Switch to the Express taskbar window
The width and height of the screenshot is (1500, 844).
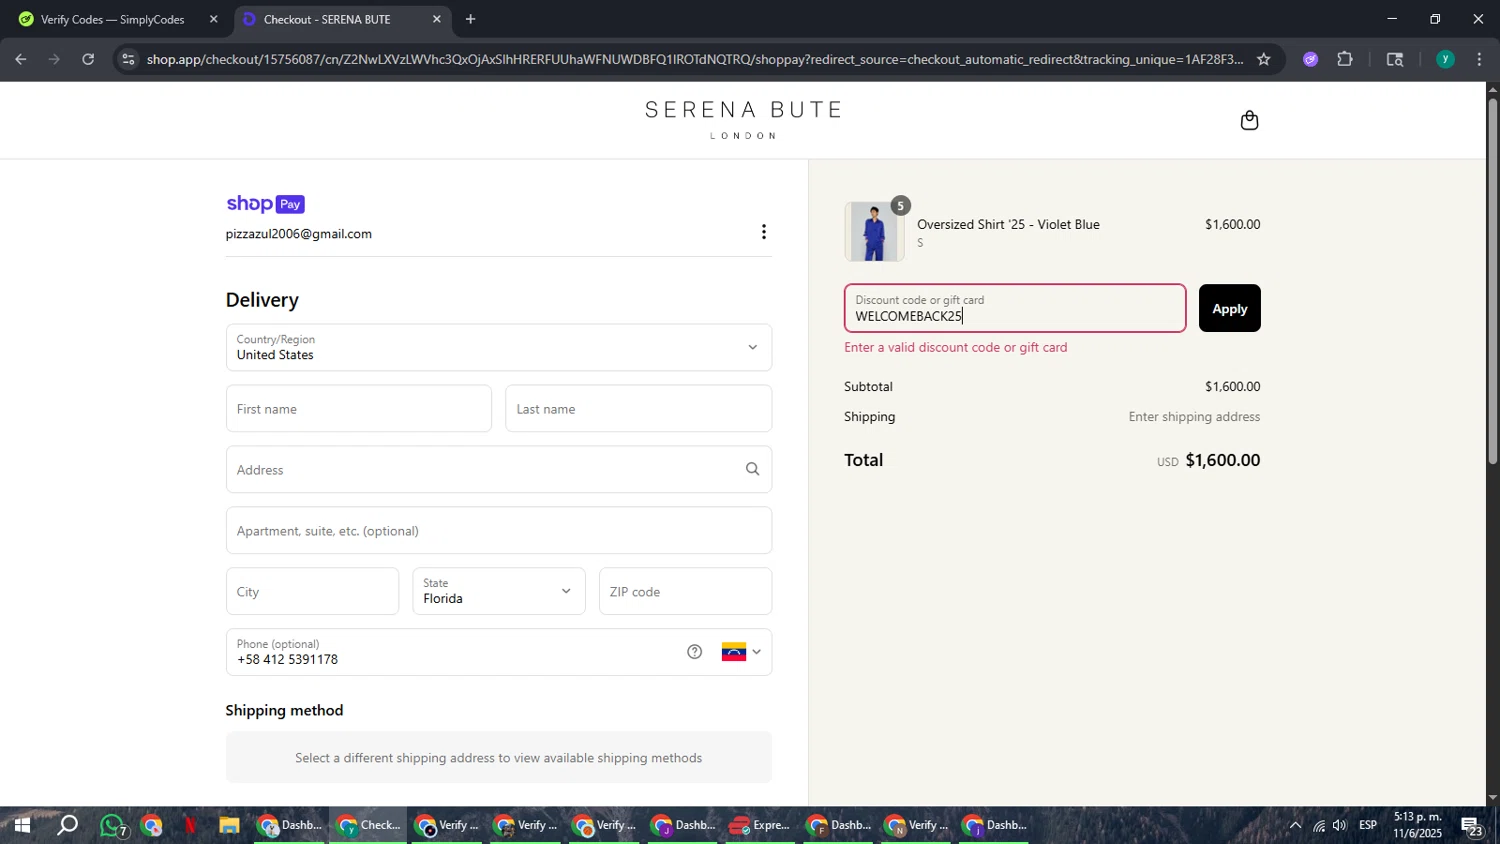(761, 825)
